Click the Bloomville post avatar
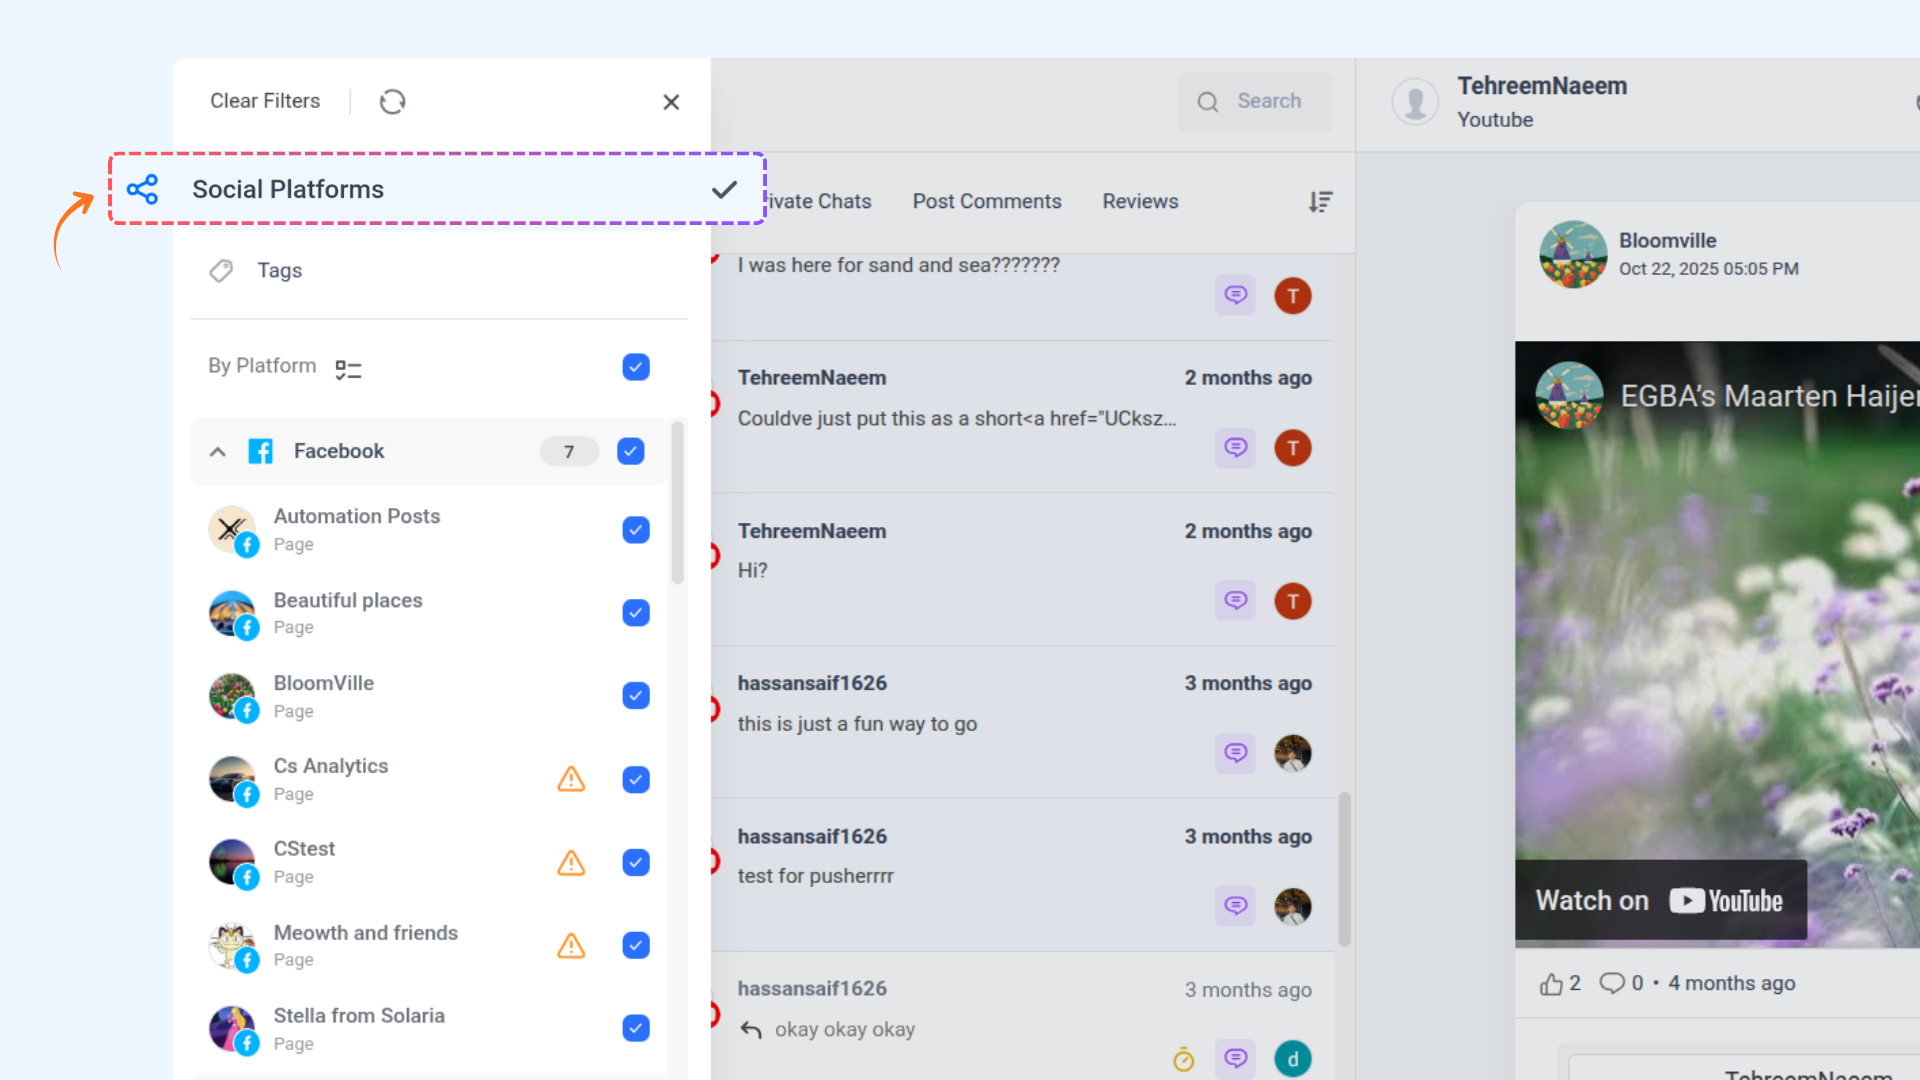 [x=1573, y=254]
